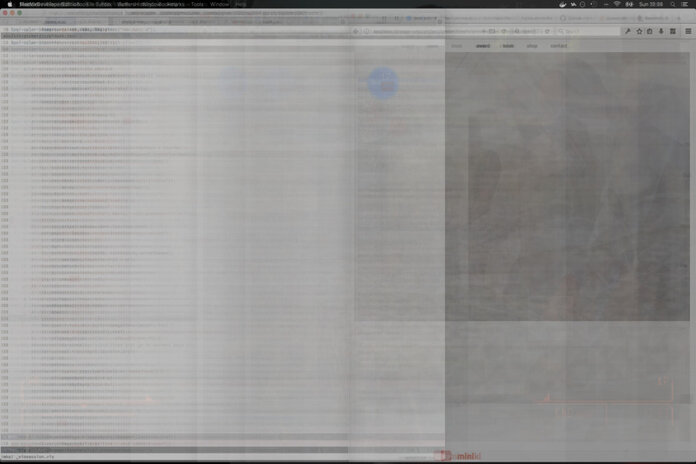The image size is (696, 464).
Task: Click the Wi-Fi status icon
Action: (617, 4)
